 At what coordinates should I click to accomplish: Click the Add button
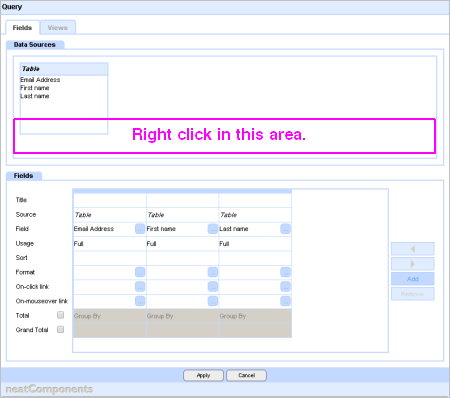pos(413,279)
